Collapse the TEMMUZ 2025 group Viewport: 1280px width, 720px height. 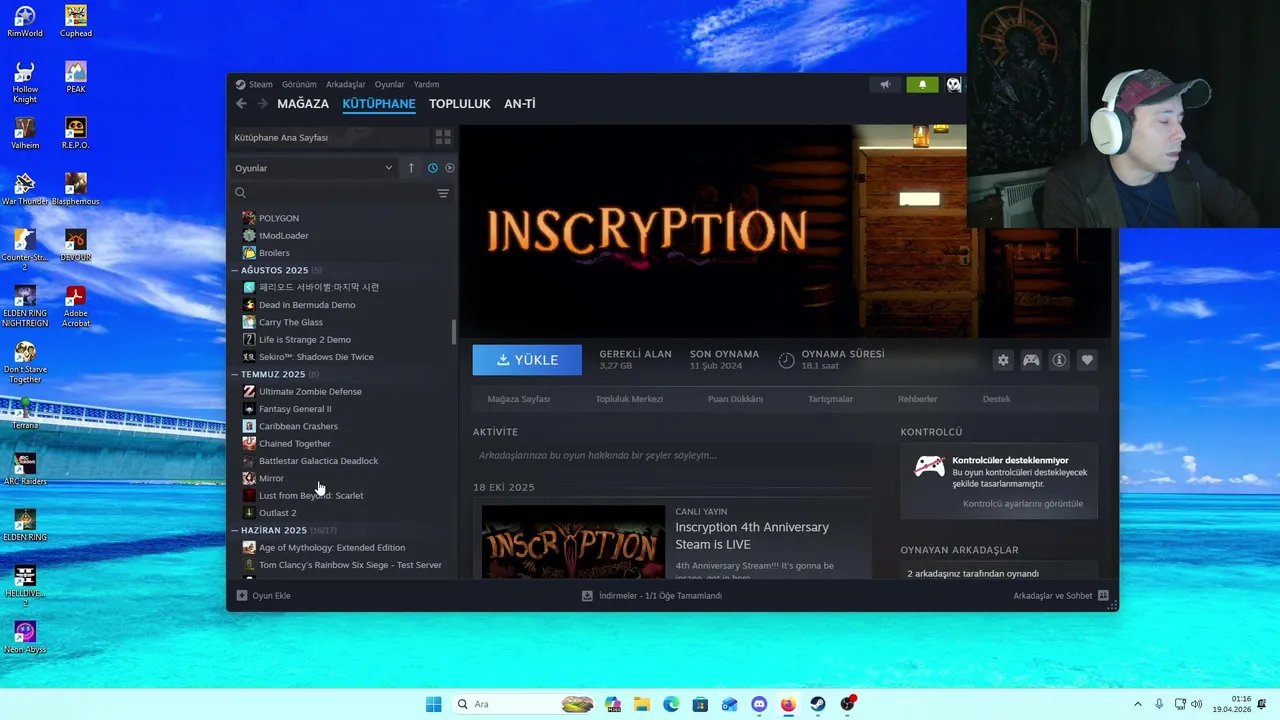coord(235,374)
